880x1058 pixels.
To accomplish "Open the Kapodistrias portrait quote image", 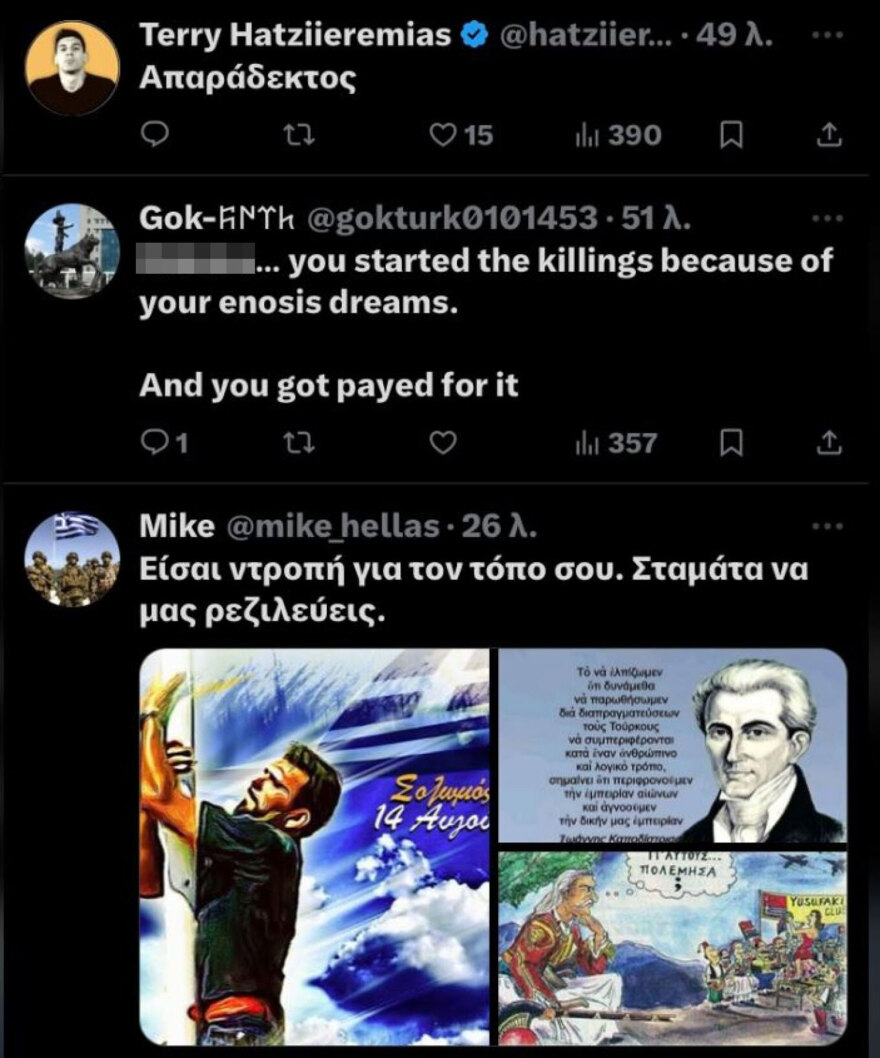I will pos(672,745).
